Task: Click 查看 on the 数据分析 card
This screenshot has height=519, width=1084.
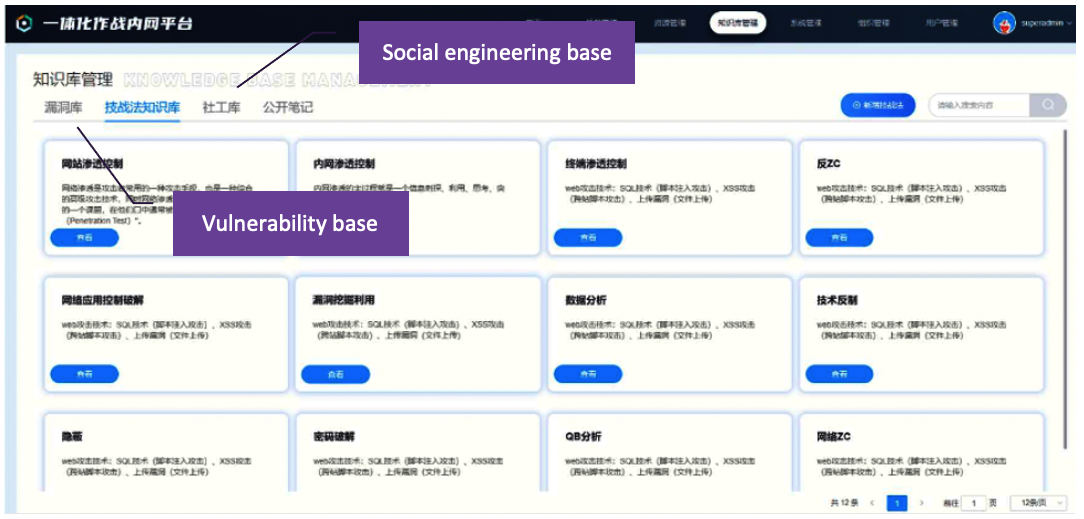Action: tap(588, 374)
